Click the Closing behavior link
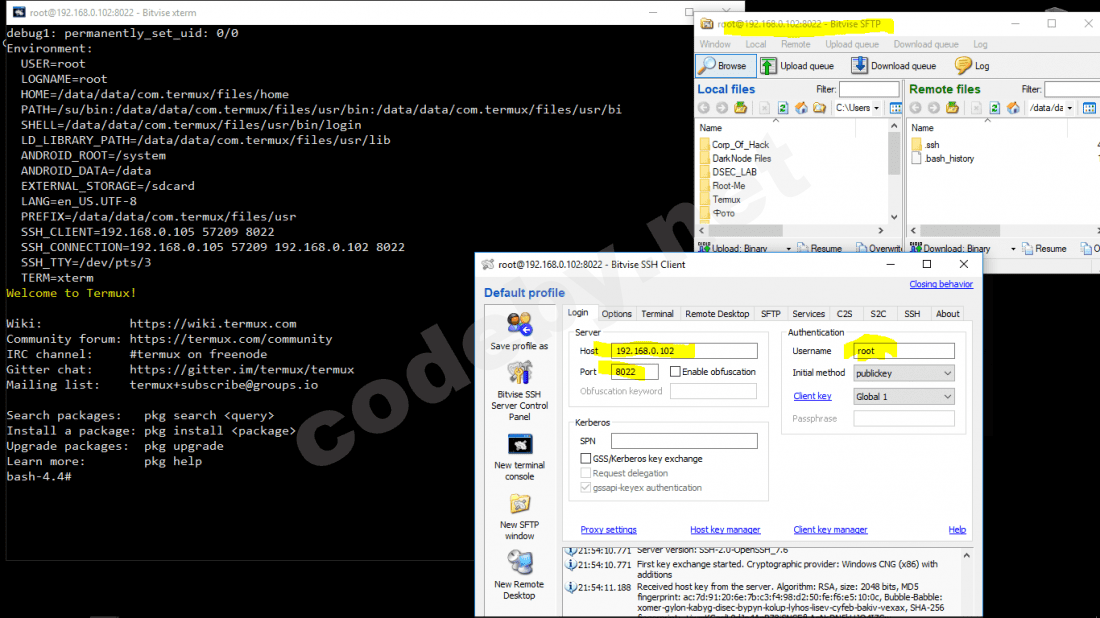The width and height of the screenshot is (1100, 618). click(941, 284)
